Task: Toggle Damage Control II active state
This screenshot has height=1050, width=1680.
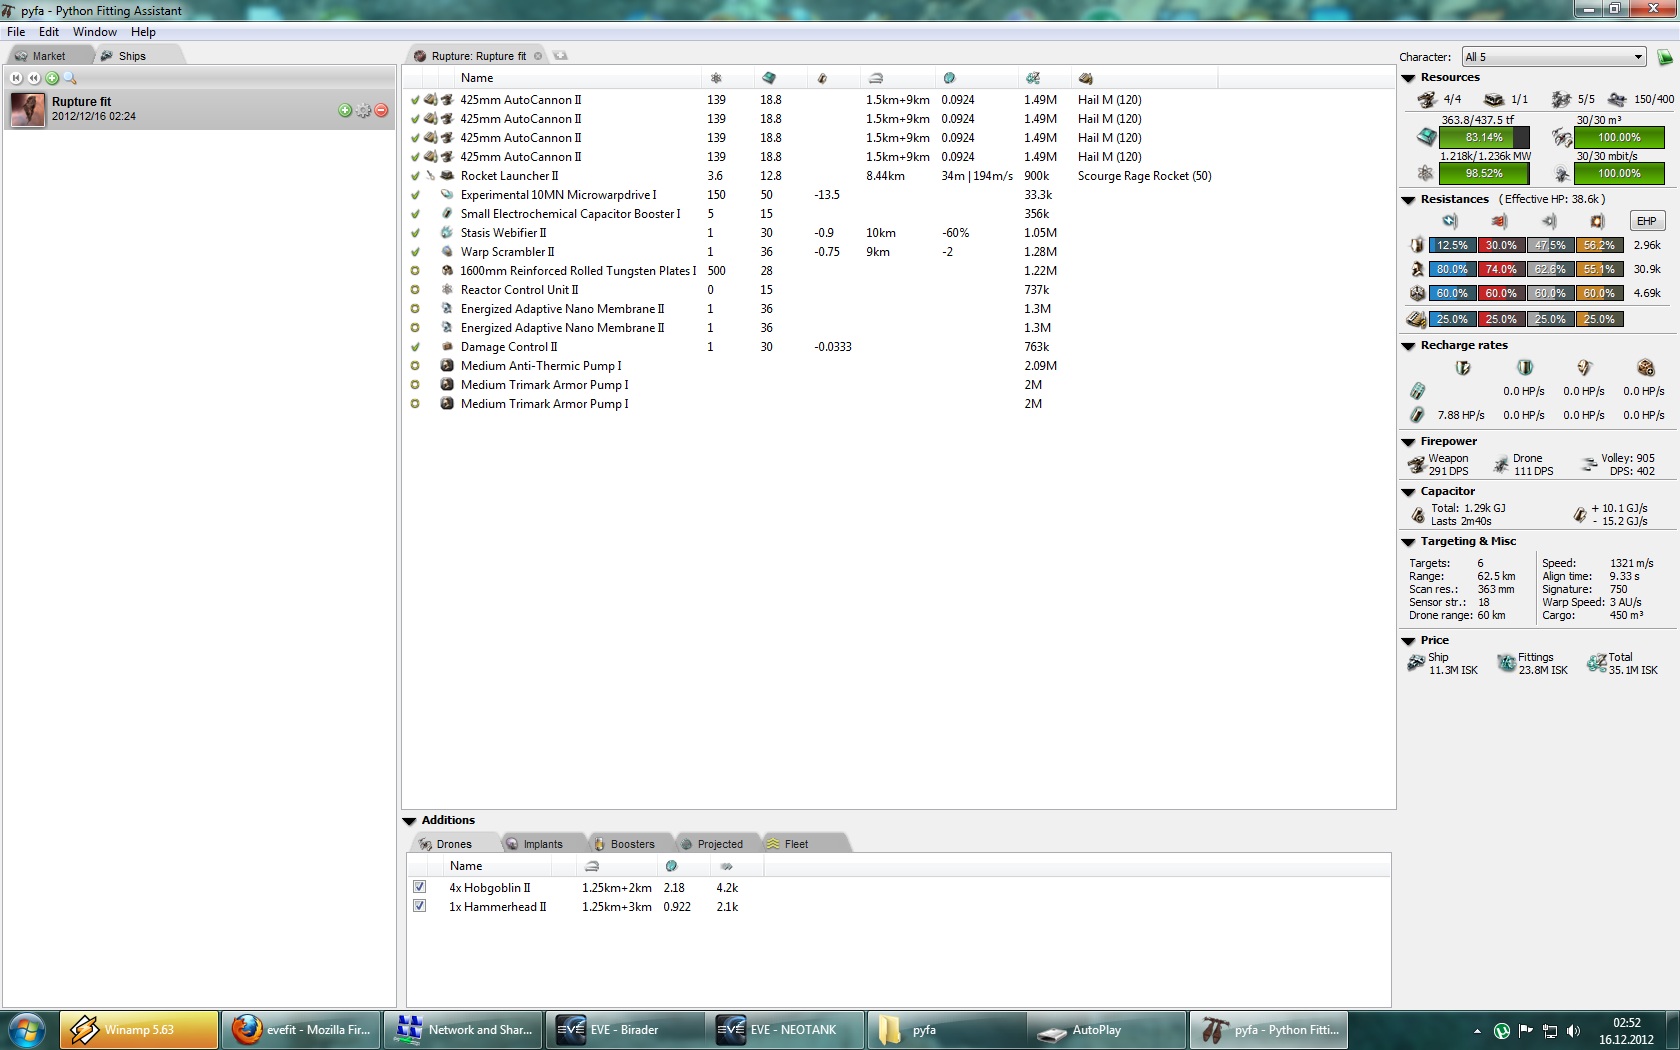Action: [x=415, y=347]
